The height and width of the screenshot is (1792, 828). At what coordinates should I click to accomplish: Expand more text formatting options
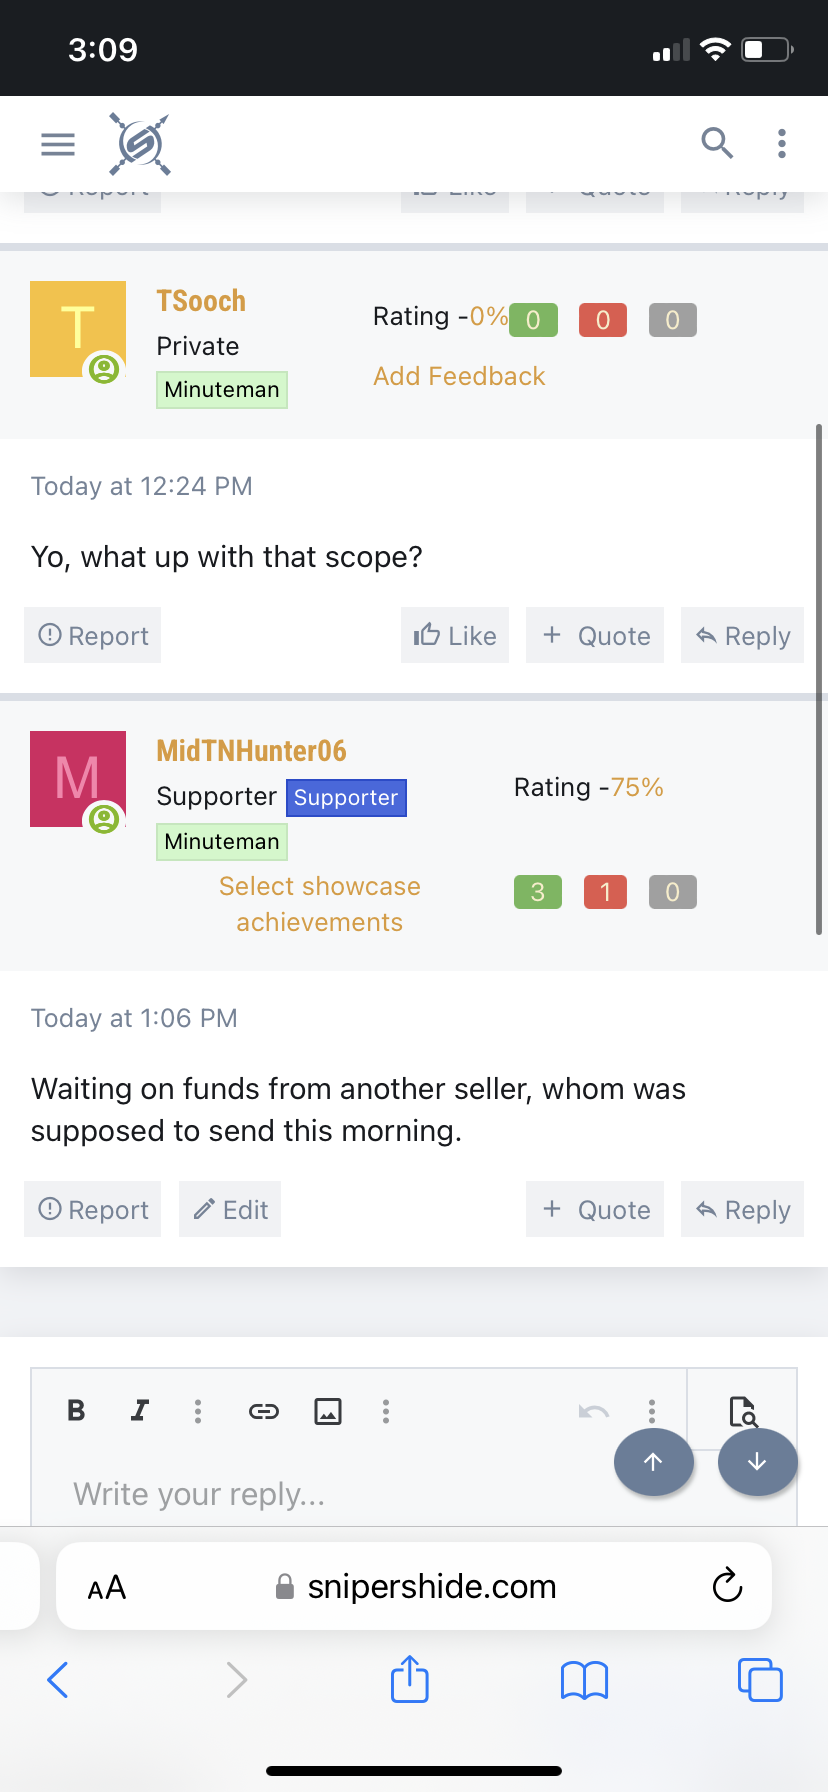point(198,1411)
